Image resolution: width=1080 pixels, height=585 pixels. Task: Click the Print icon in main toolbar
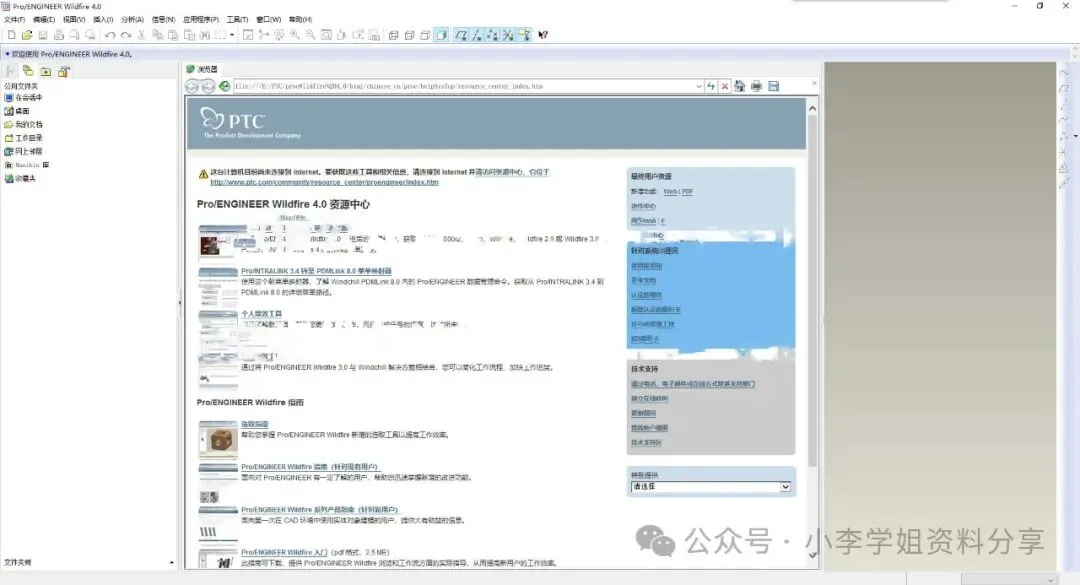click(59, 34)
